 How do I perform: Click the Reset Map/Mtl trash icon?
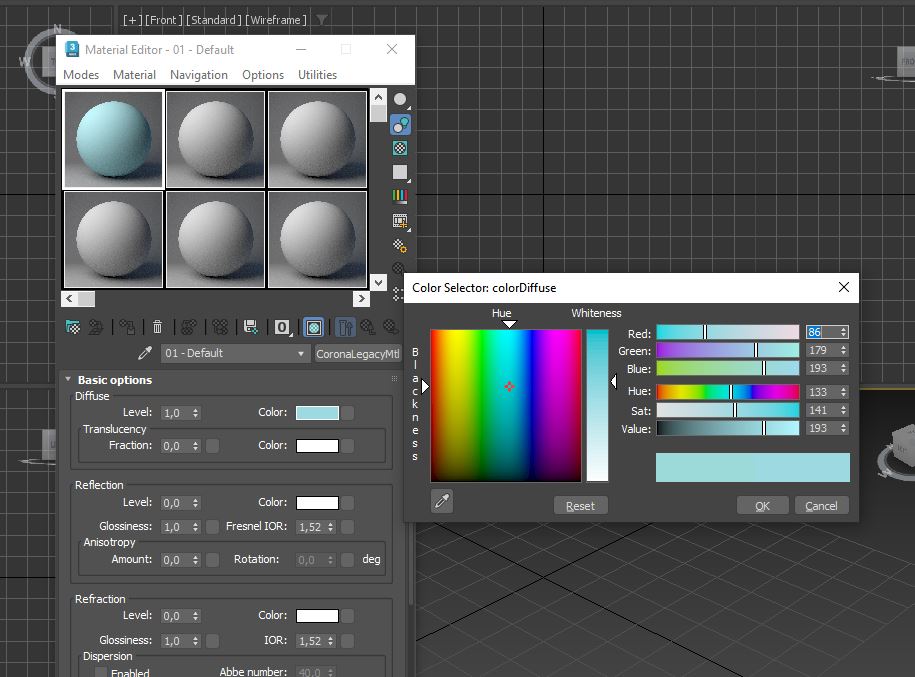[157, 327]
